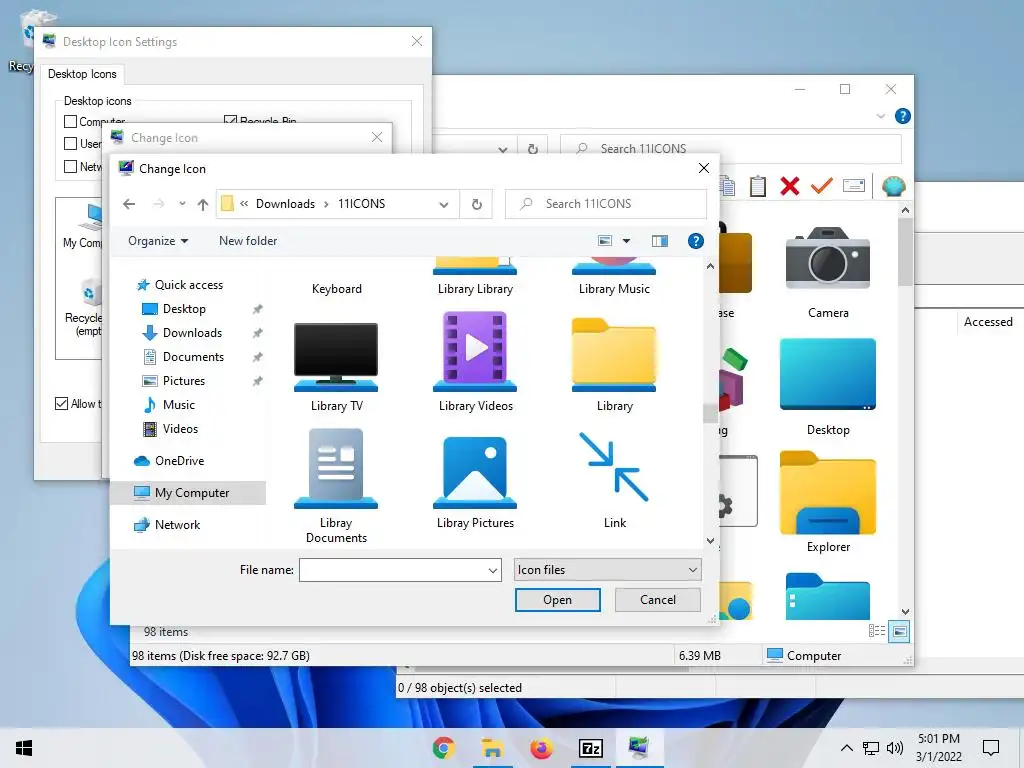
Task: Select the Desktop Icons tab
Action: [82, 74]
